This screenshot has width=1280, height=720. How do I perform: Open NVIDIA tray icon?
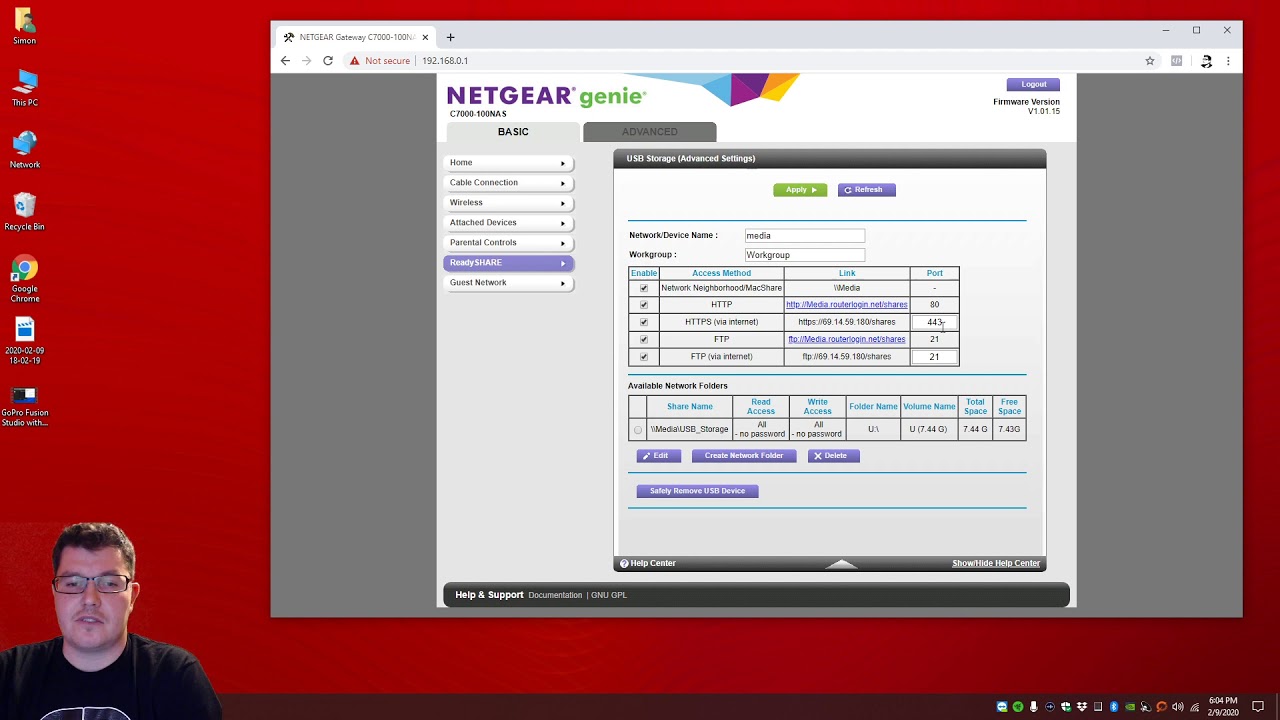1130,707
